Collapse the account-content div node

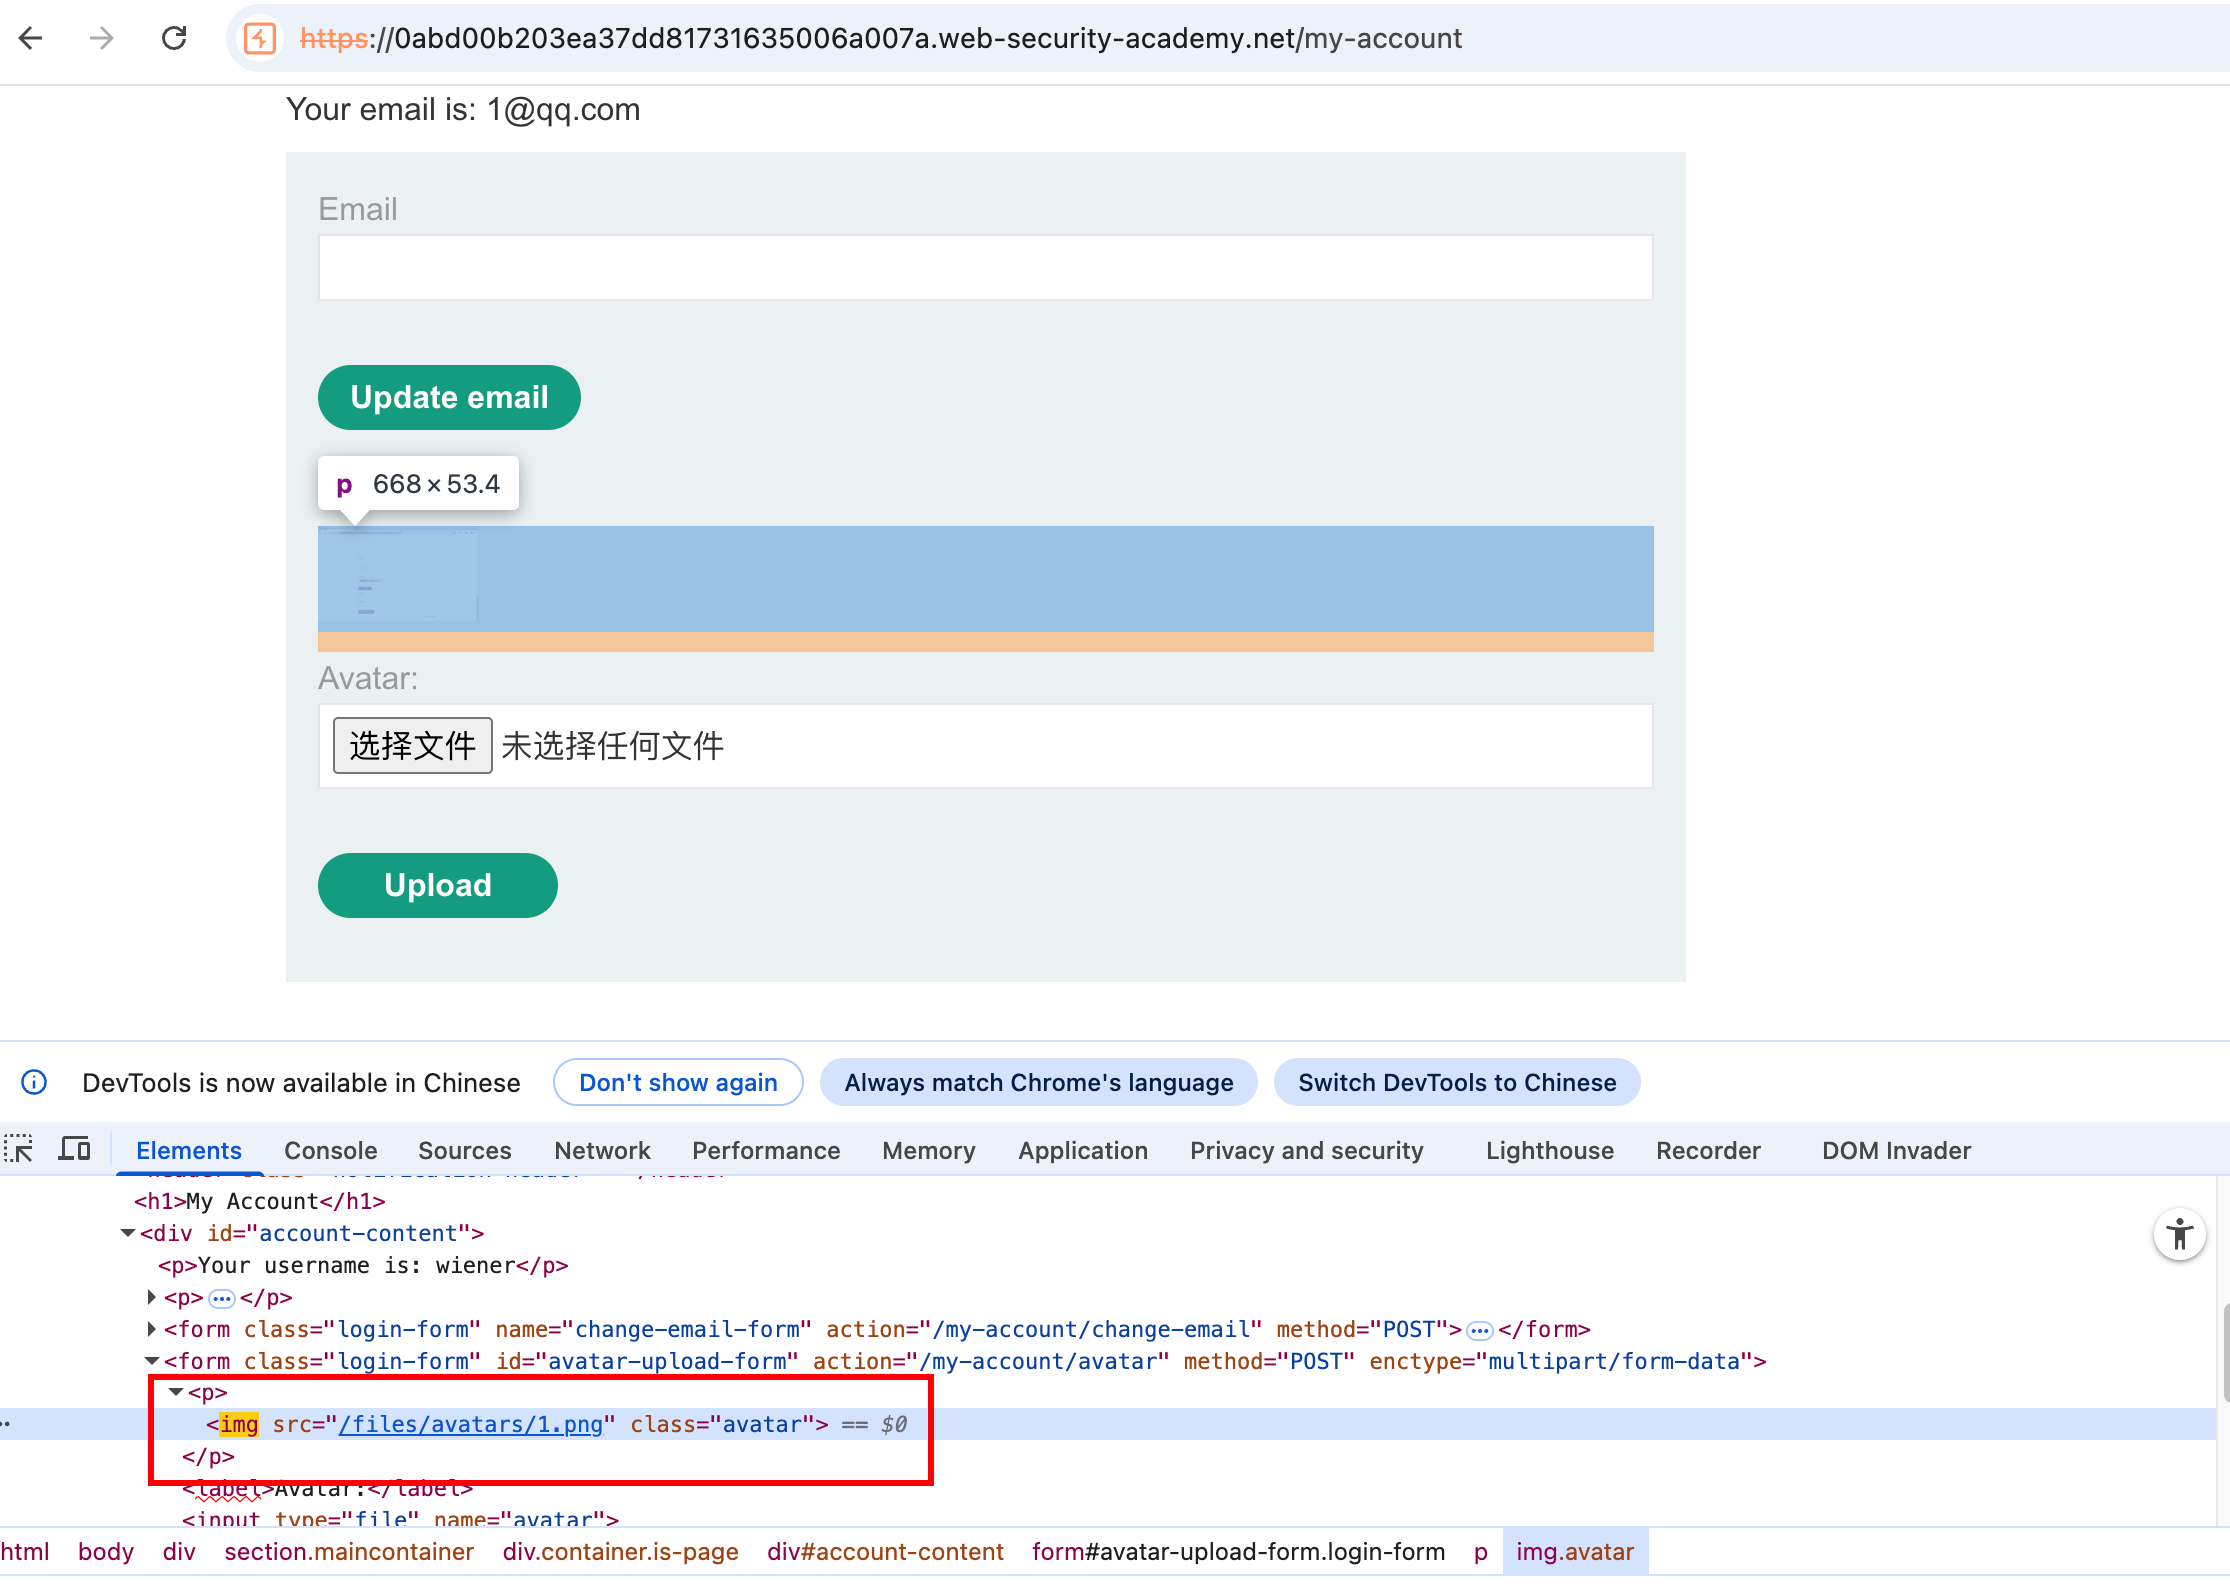pyautogui.click(x=128, y=1233)
